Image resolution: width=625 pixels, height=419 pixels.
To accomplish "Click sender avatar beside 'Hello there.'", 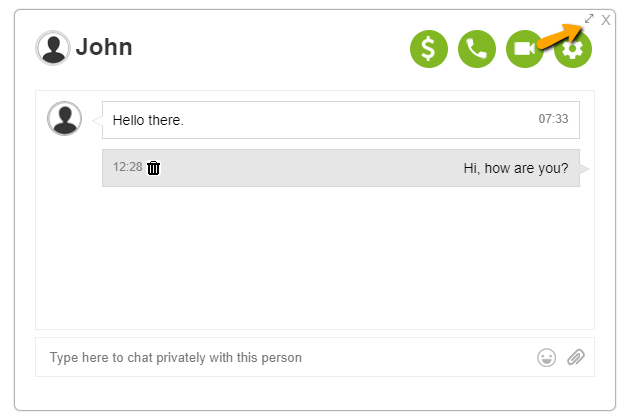I will tap(65, 119).
